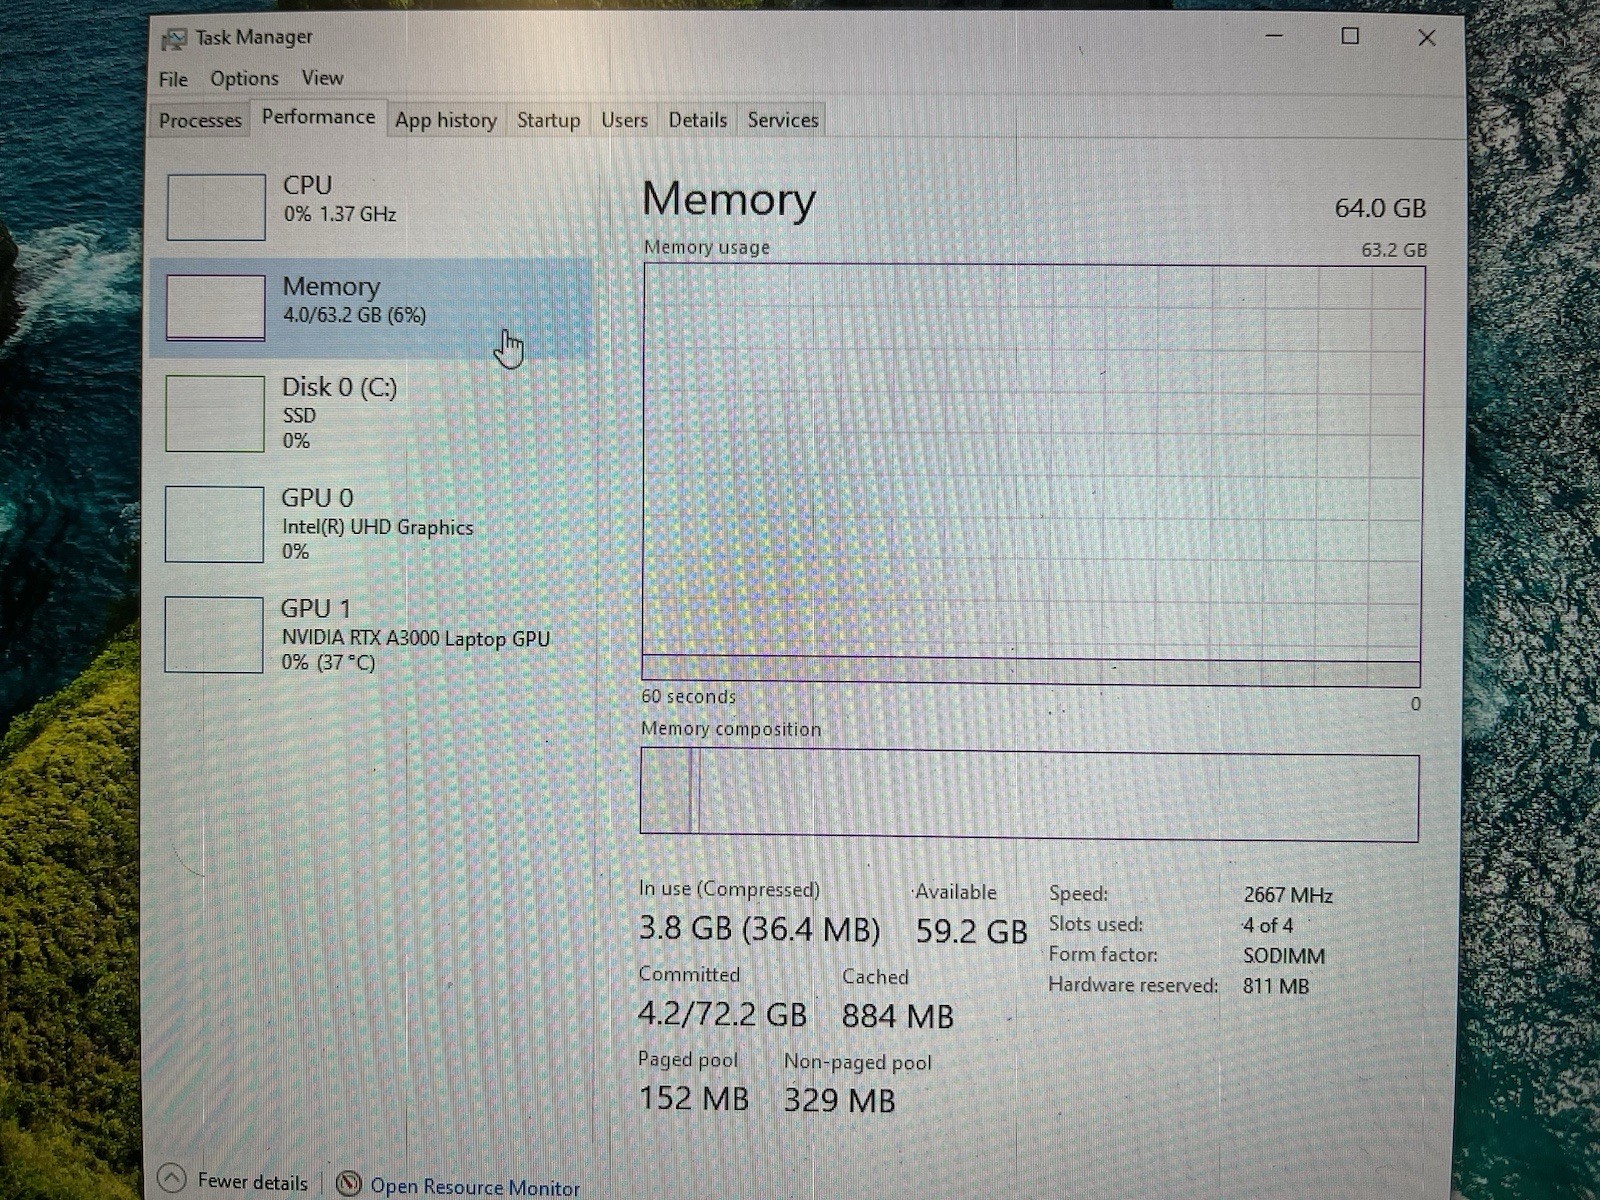Select the GPU 0 Intel UHD Graphics entry
1600x1200 pixels.
(x=372, y=523)
